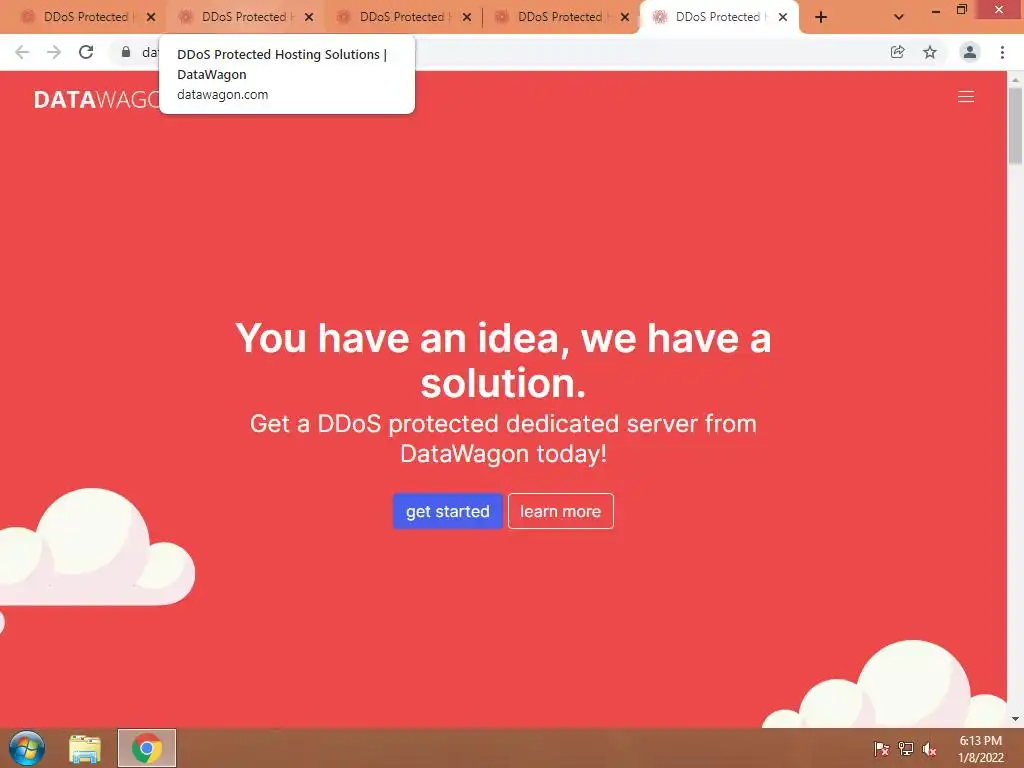
Task: Expand the tab search chevron
Action: [x=899, y=18]
